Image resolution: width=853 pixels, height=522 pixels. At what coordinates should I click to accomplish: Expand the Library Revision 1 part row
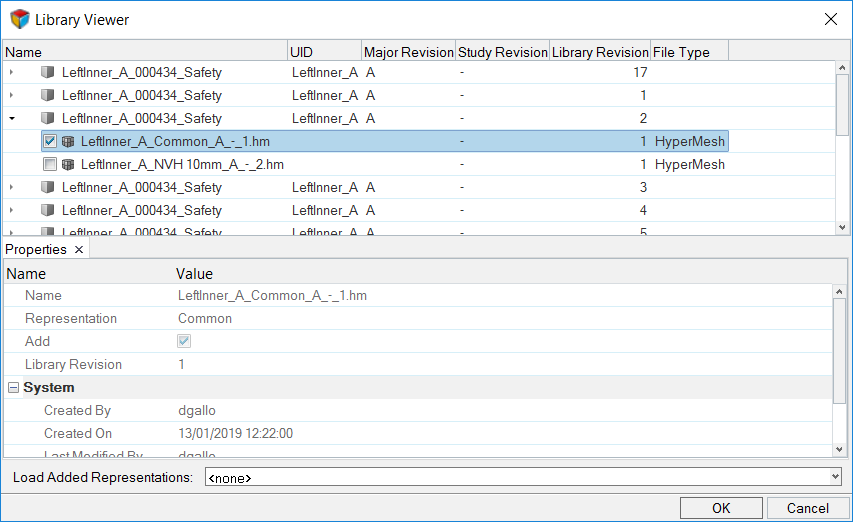pyautogui.click(x=11, y=95)
